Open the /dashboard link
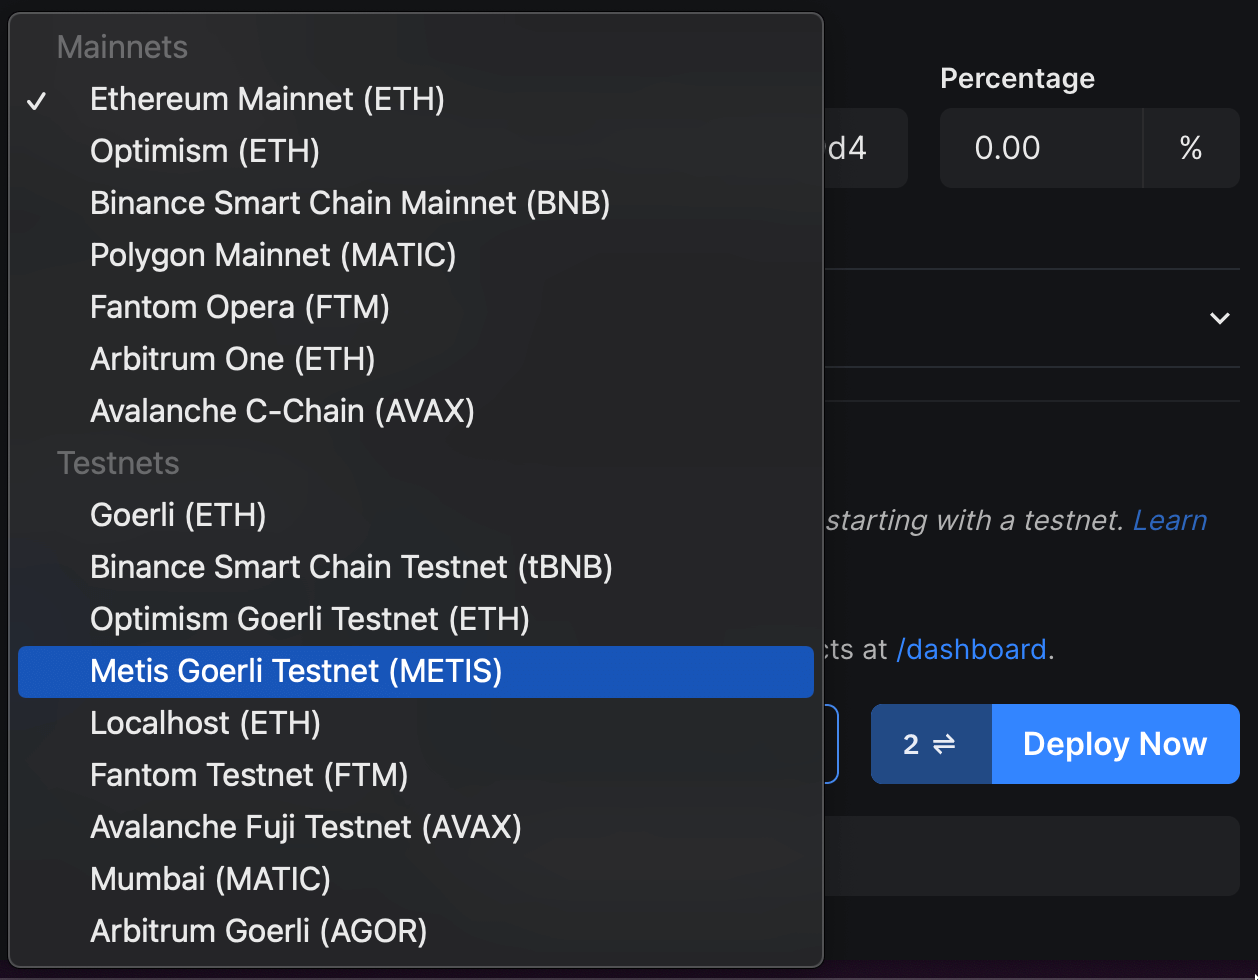 point(971,649)
